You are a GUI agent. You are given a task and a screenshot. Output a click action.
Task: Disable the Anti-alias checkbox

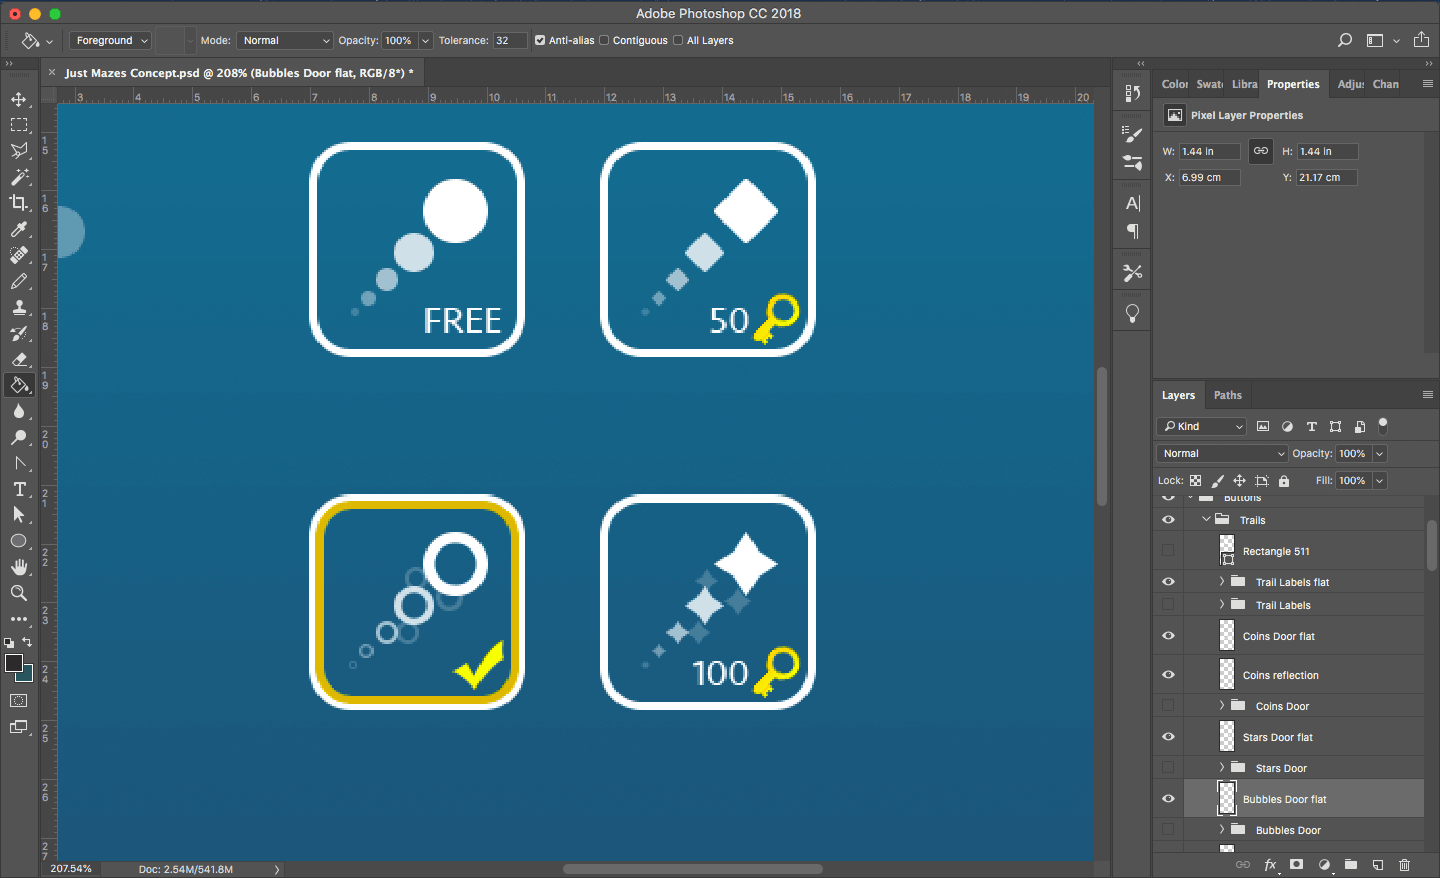[540, 41]
